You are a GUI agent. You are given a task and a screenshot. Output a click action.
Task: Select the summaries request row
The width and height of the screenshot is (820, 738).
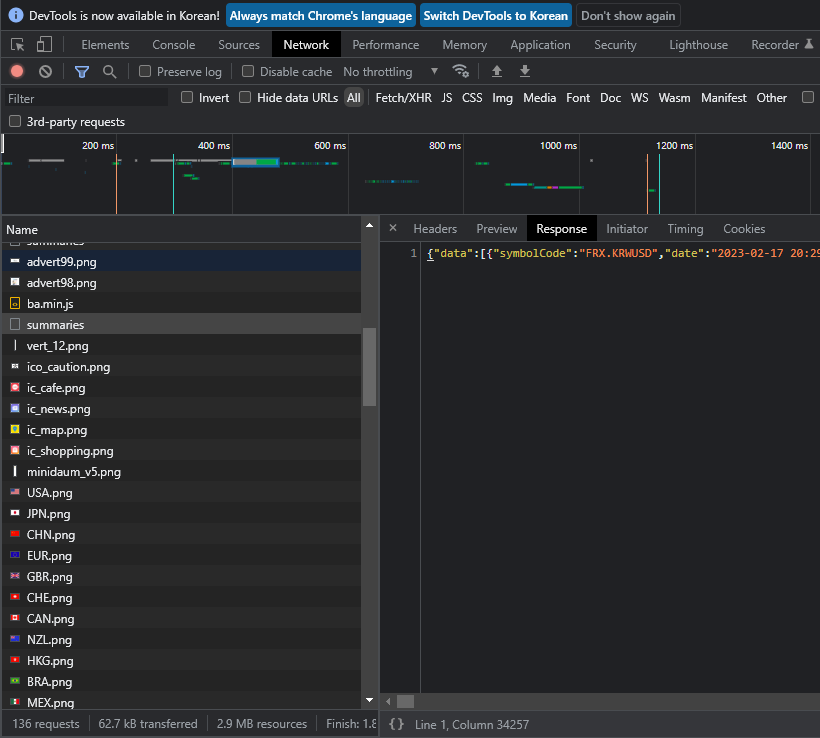[181, 324]
